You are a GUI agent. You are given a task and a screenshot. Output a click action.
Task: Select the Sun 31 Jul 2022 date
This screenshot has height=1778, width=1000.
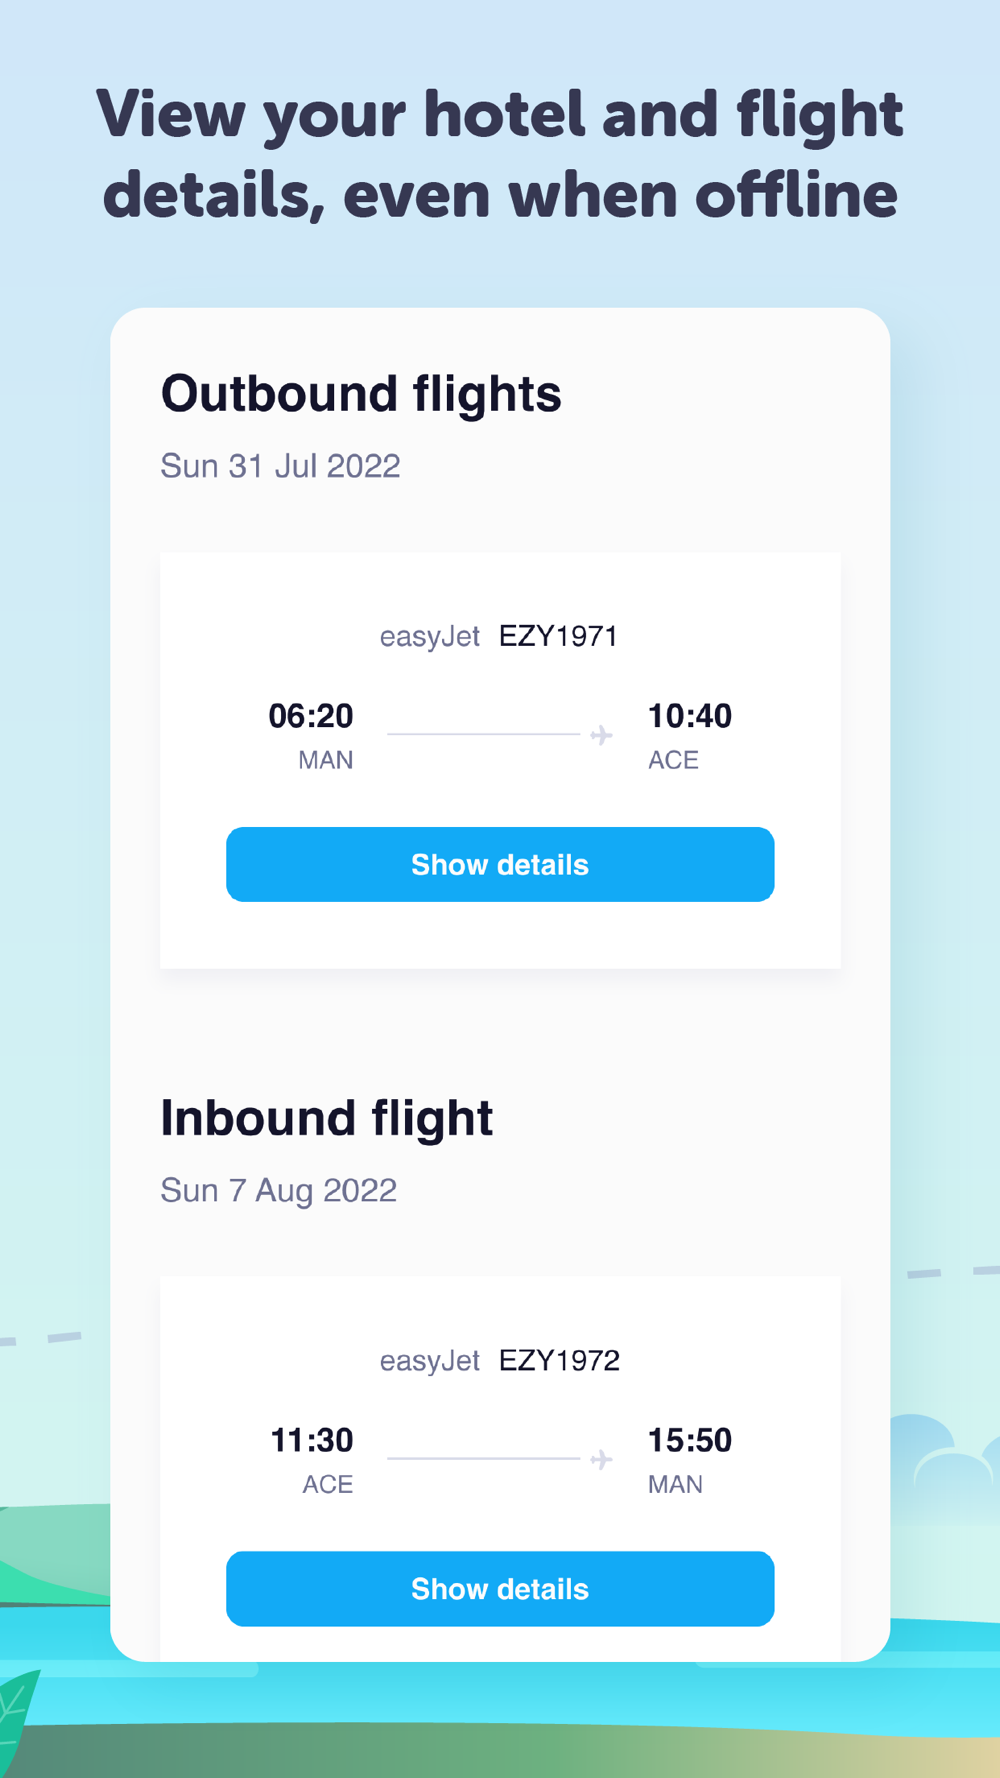[280, 466]
